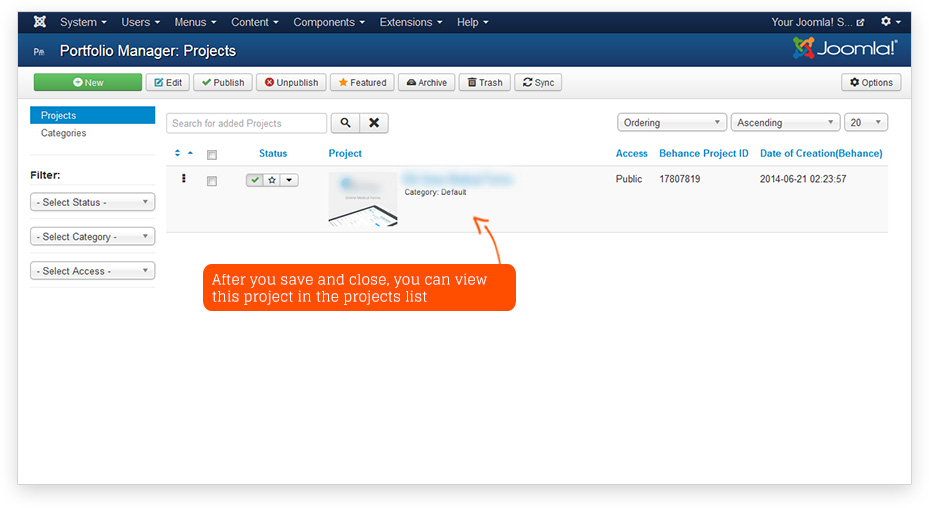
Task: Click the ordering sort arrows column header
Action: [183, 153]
